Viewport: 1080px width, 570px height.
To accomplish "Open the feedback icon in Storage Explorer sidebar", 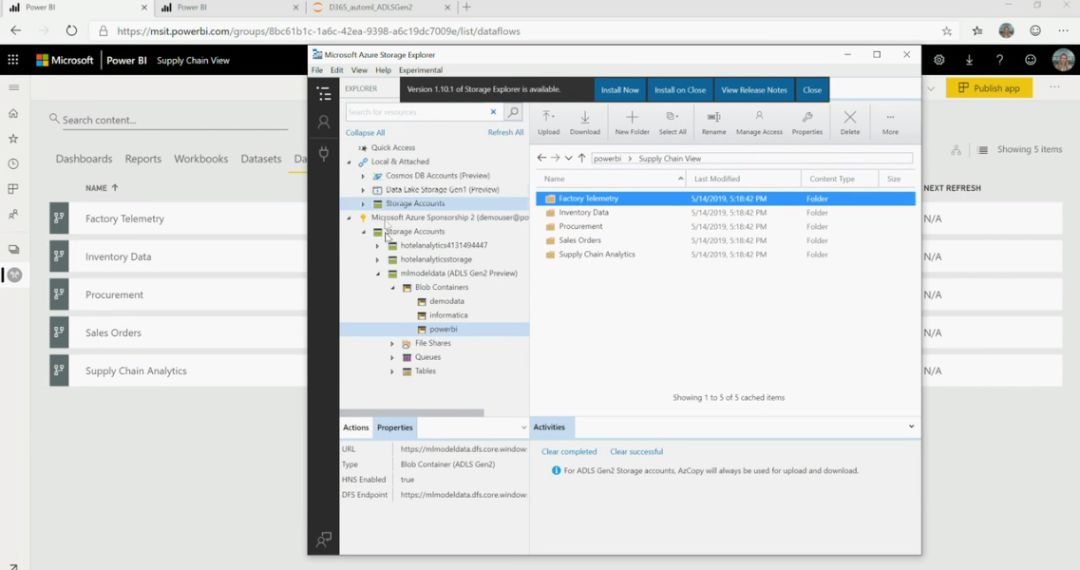I will click(x=324, y=539).
